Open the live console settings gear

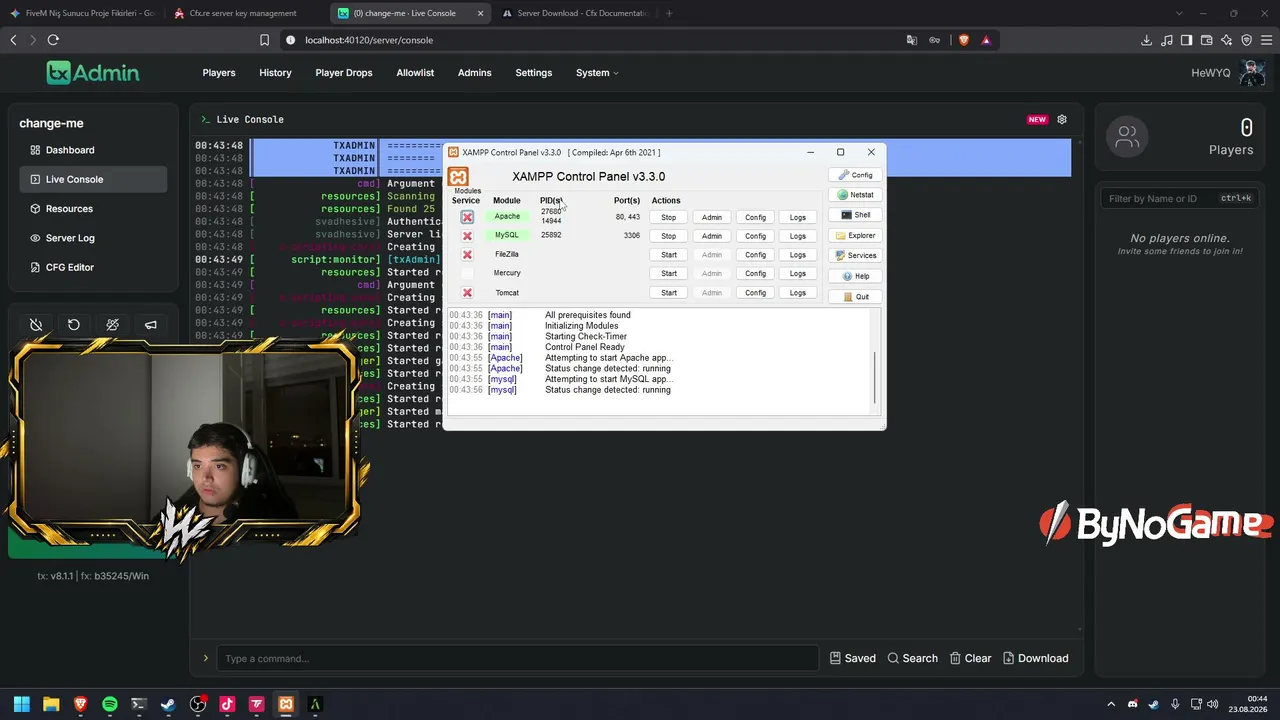[1062, 119]
